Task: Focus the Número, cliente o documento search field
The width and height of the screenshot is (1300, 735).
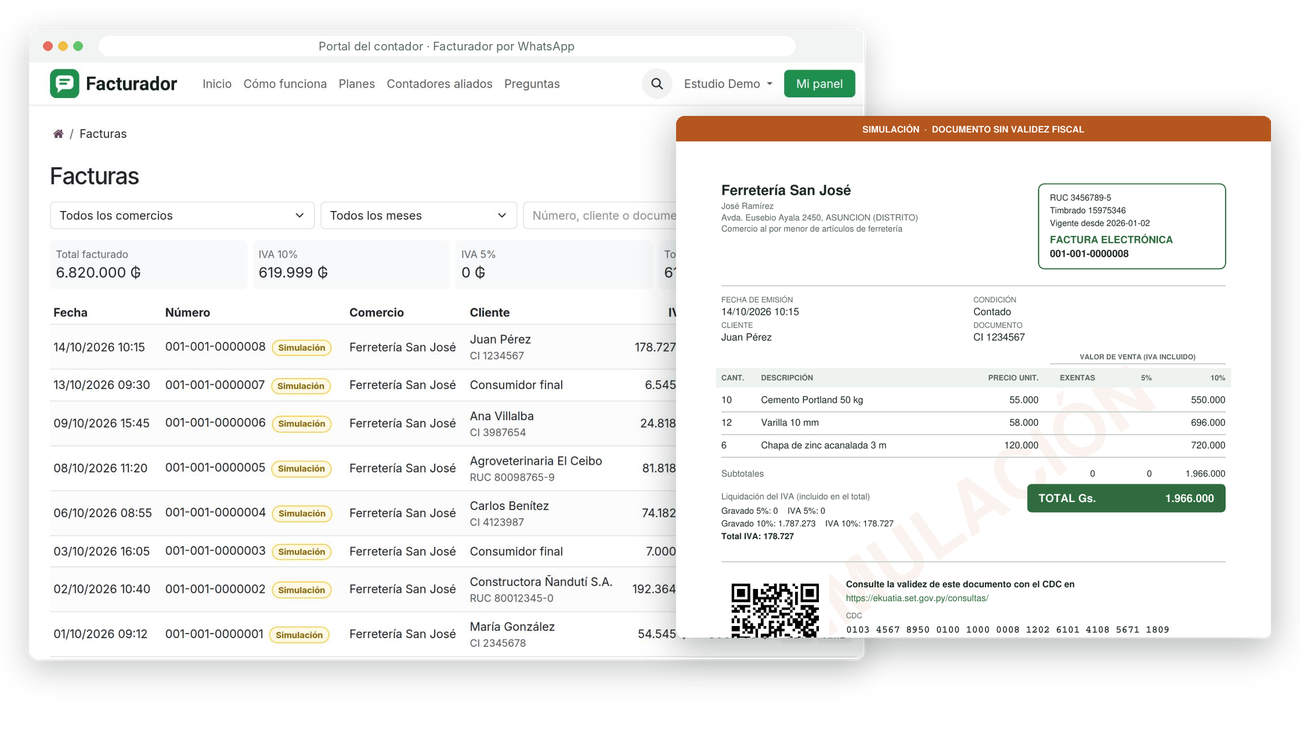Action: coord(600,215)
